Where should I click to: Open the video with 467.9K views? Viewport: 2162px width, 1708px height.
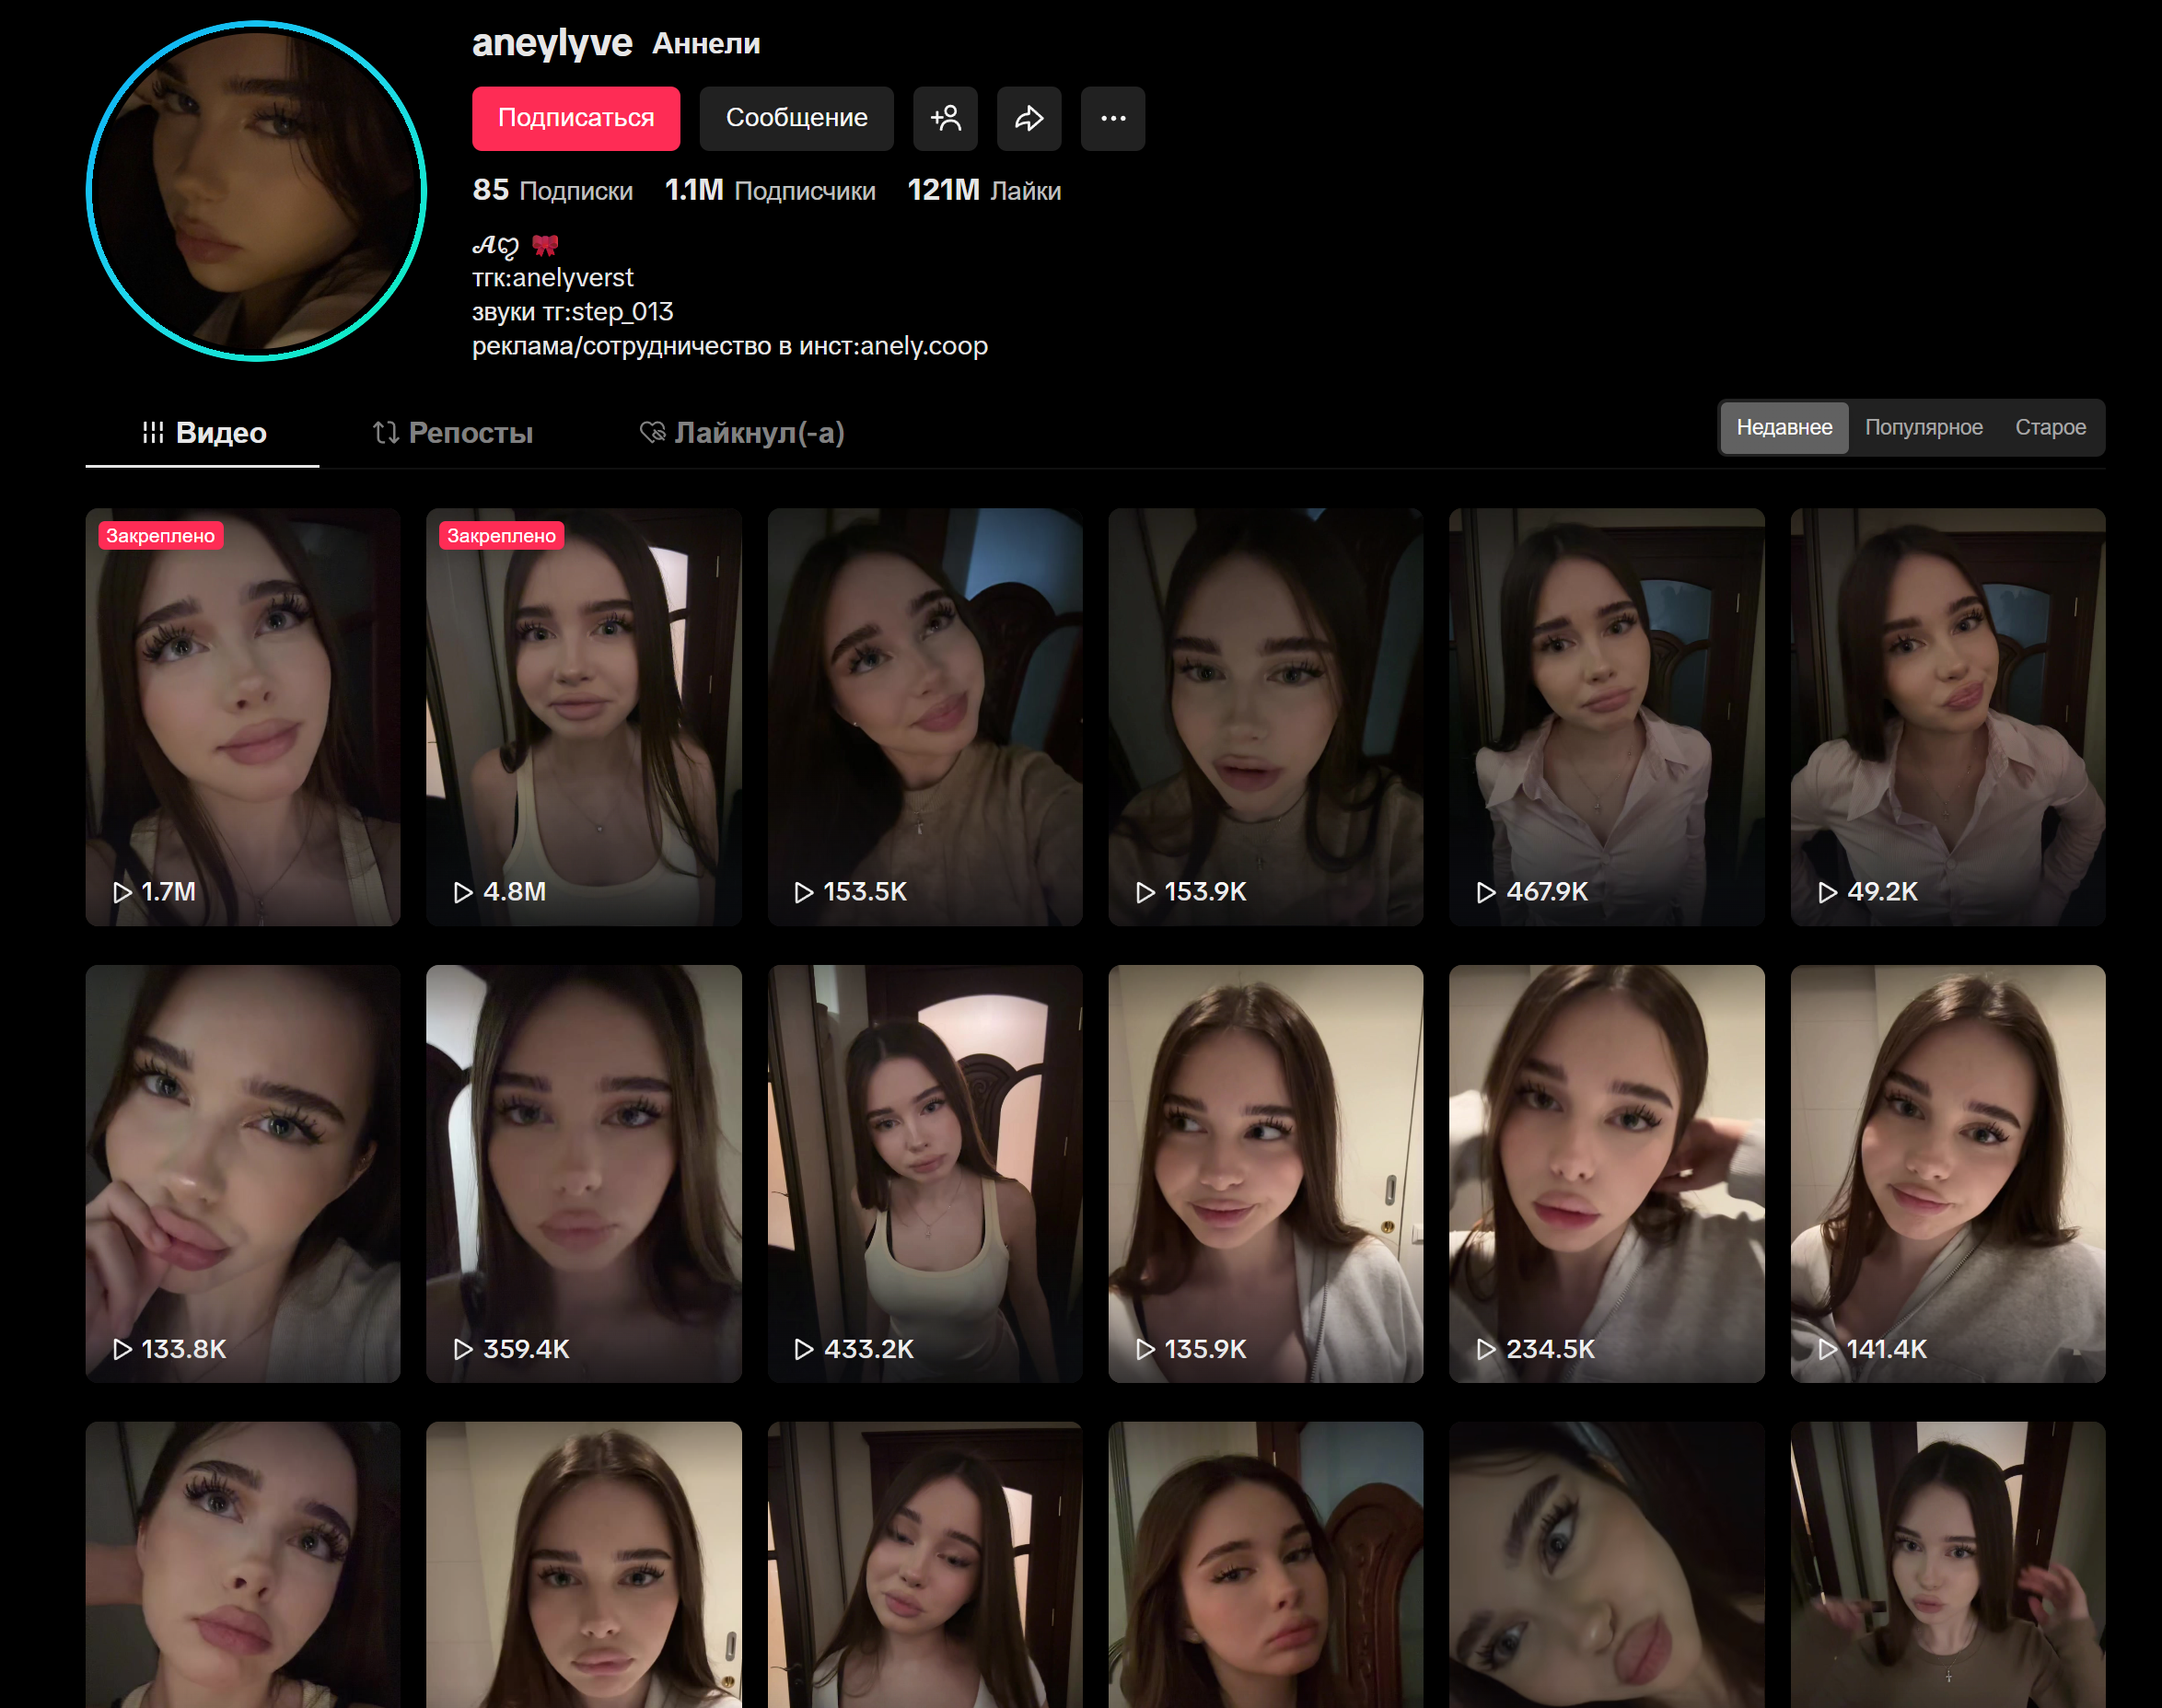click(1606, 715)
